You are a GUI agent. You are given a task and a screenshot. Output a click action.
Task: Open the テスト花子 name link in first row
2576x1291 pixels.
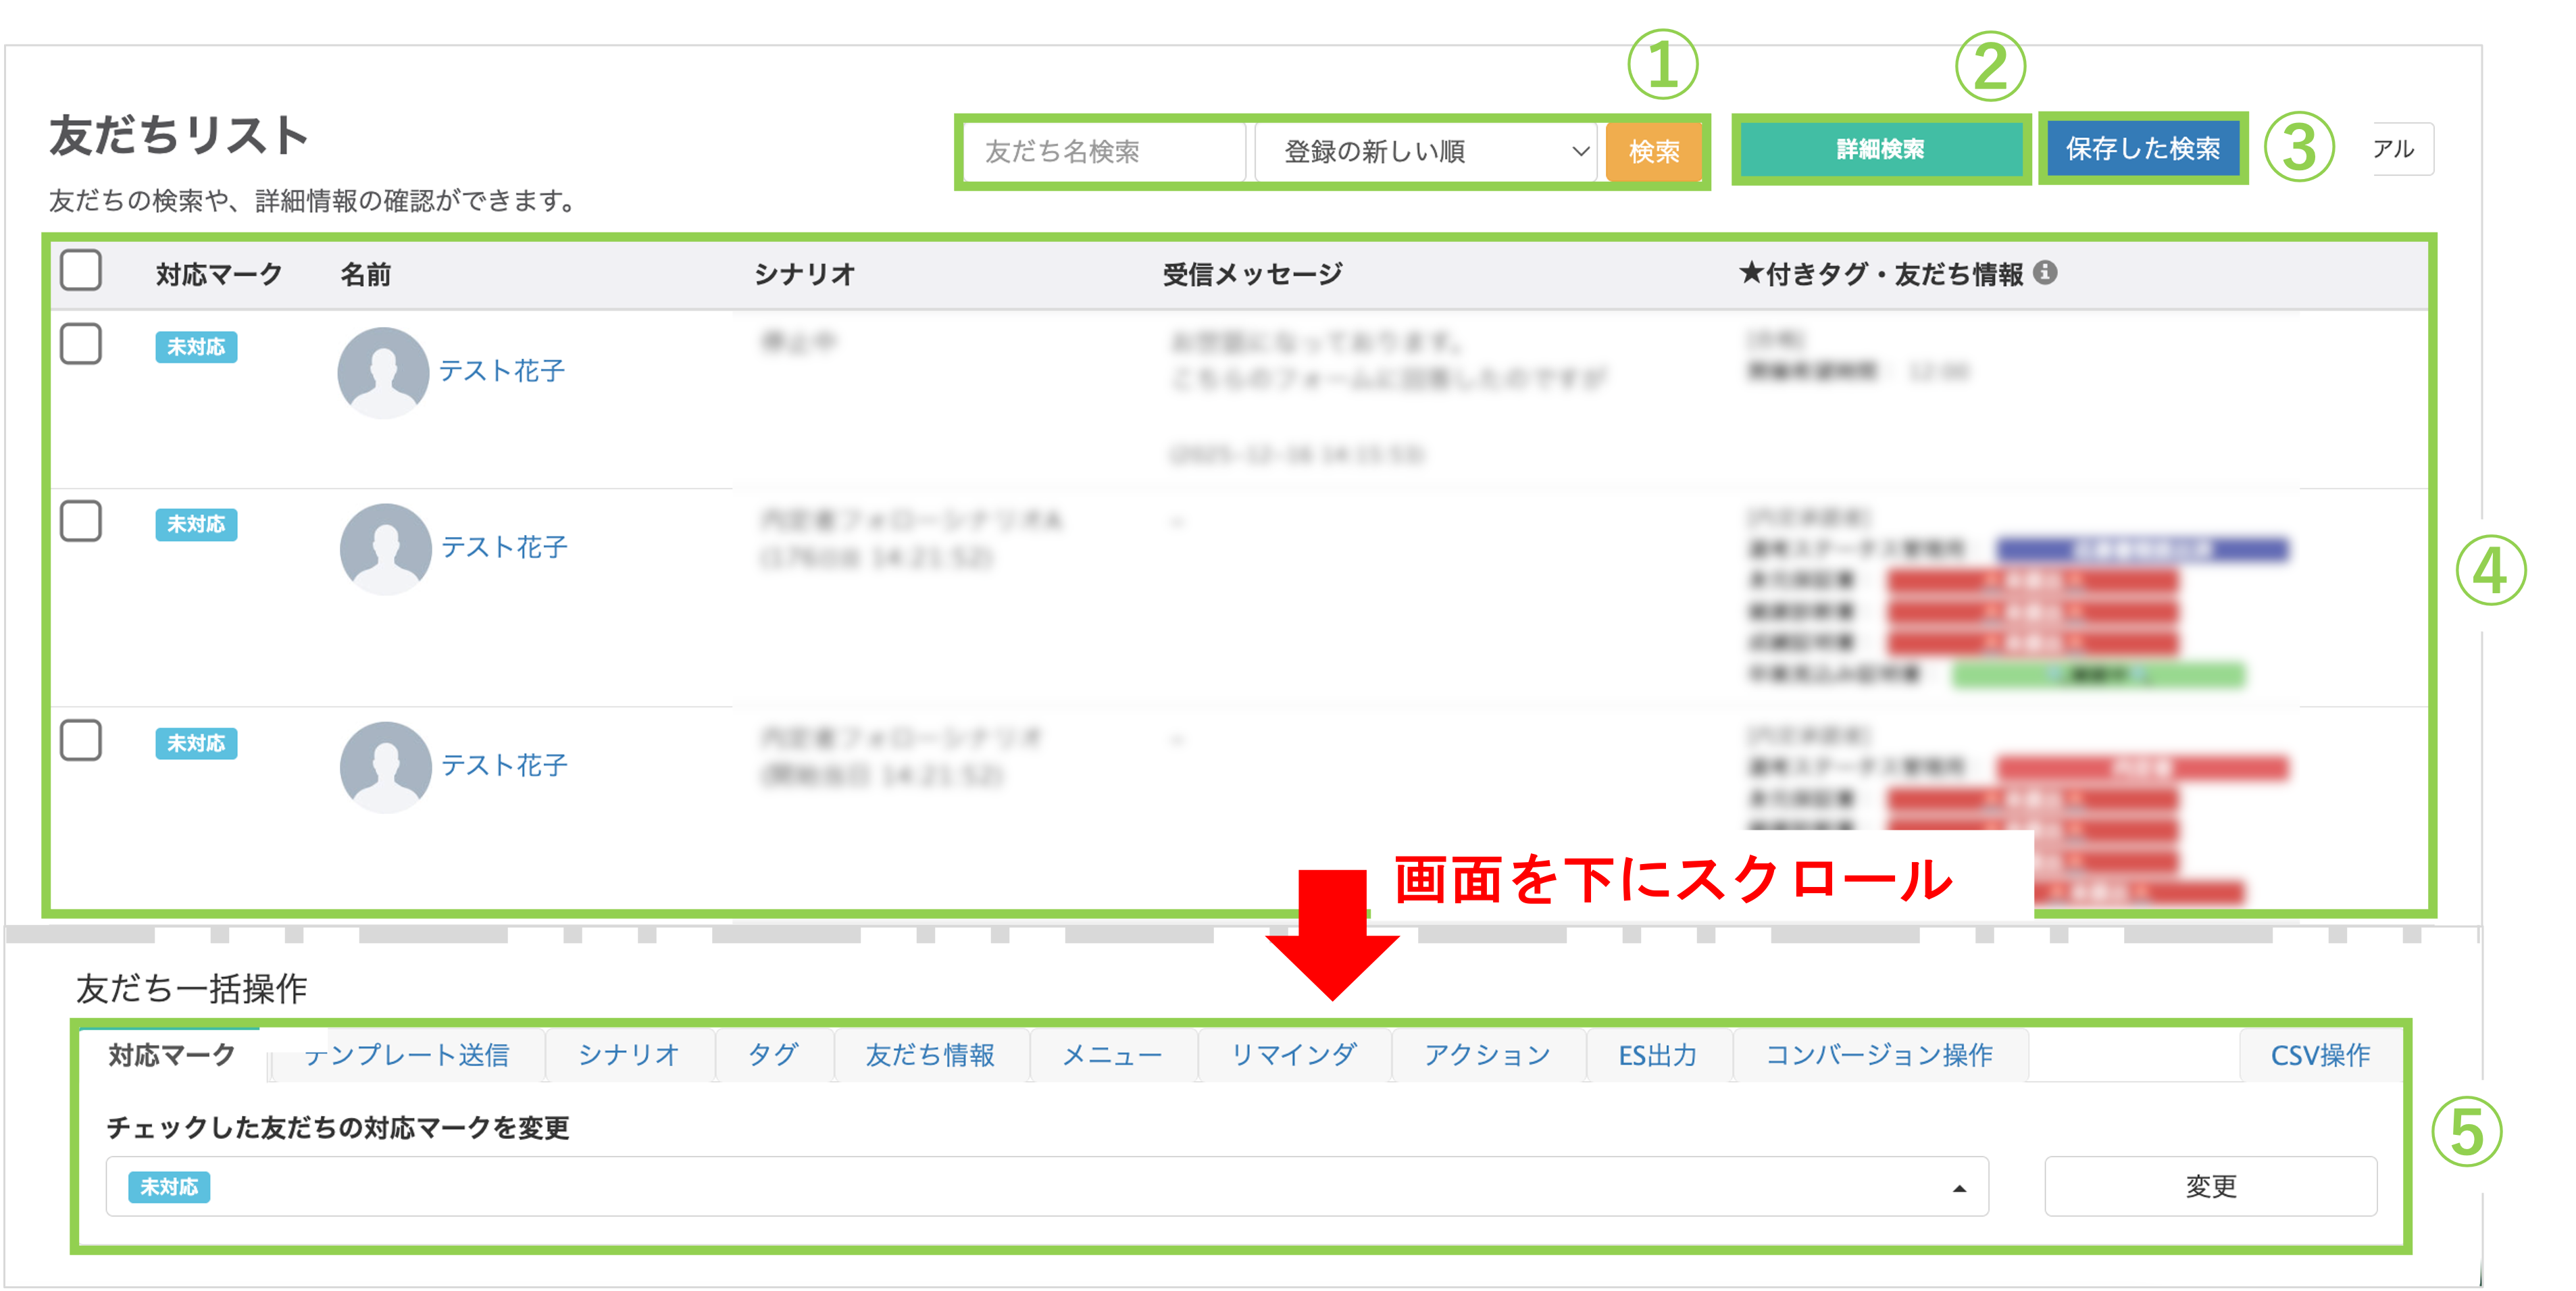click(x=502, y=371)
